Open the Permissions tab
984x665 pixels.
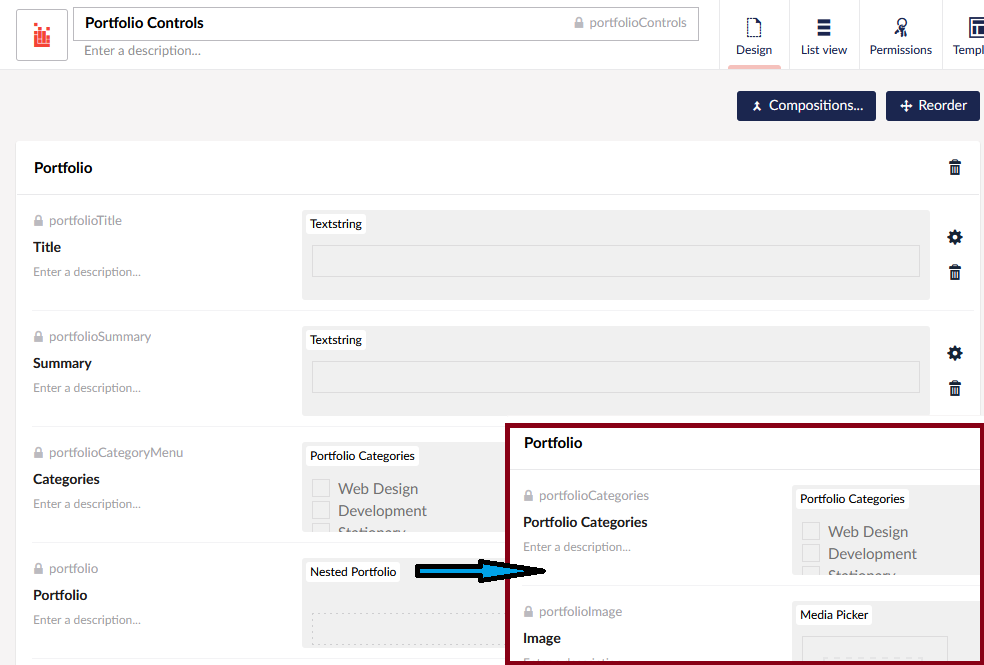(900, 35)
